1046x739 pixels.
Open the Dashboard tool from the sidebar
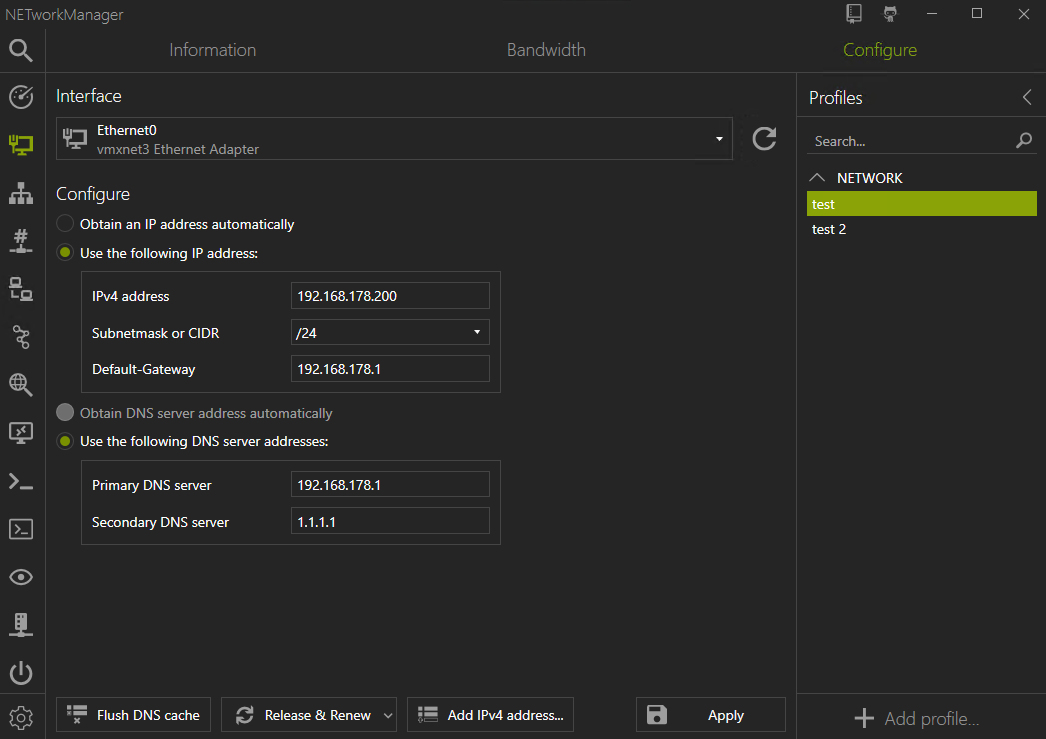pyautogui.click(x=21, y=97)
